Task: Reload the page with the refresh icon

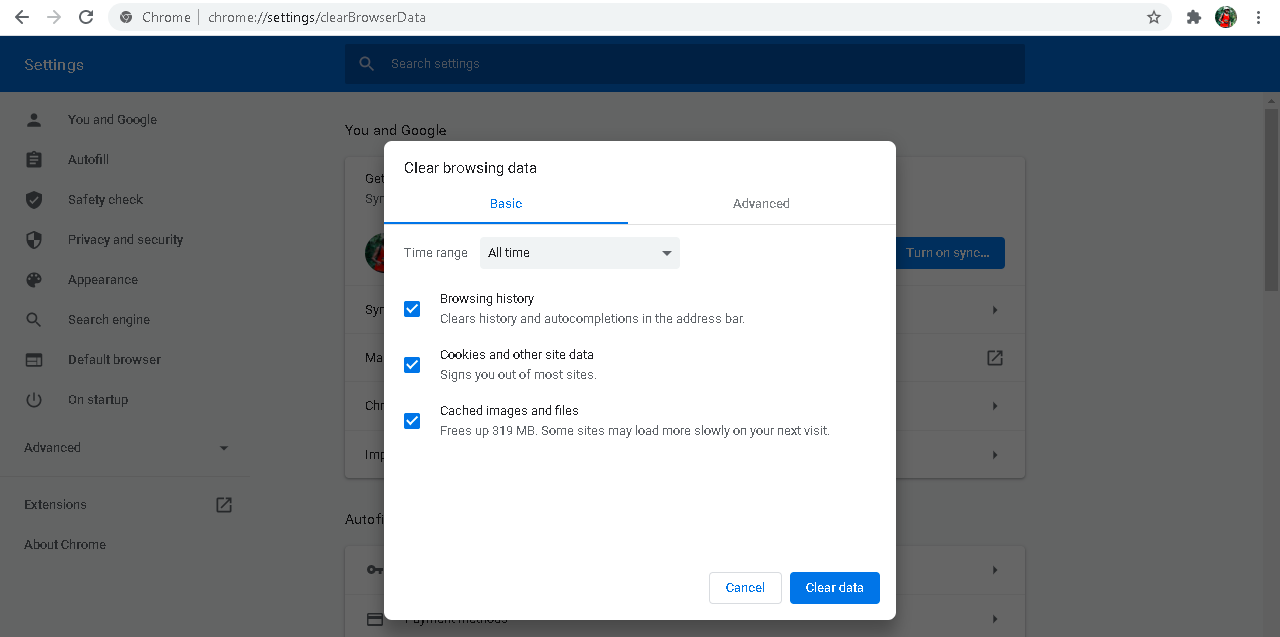Action: pos(86,17)
